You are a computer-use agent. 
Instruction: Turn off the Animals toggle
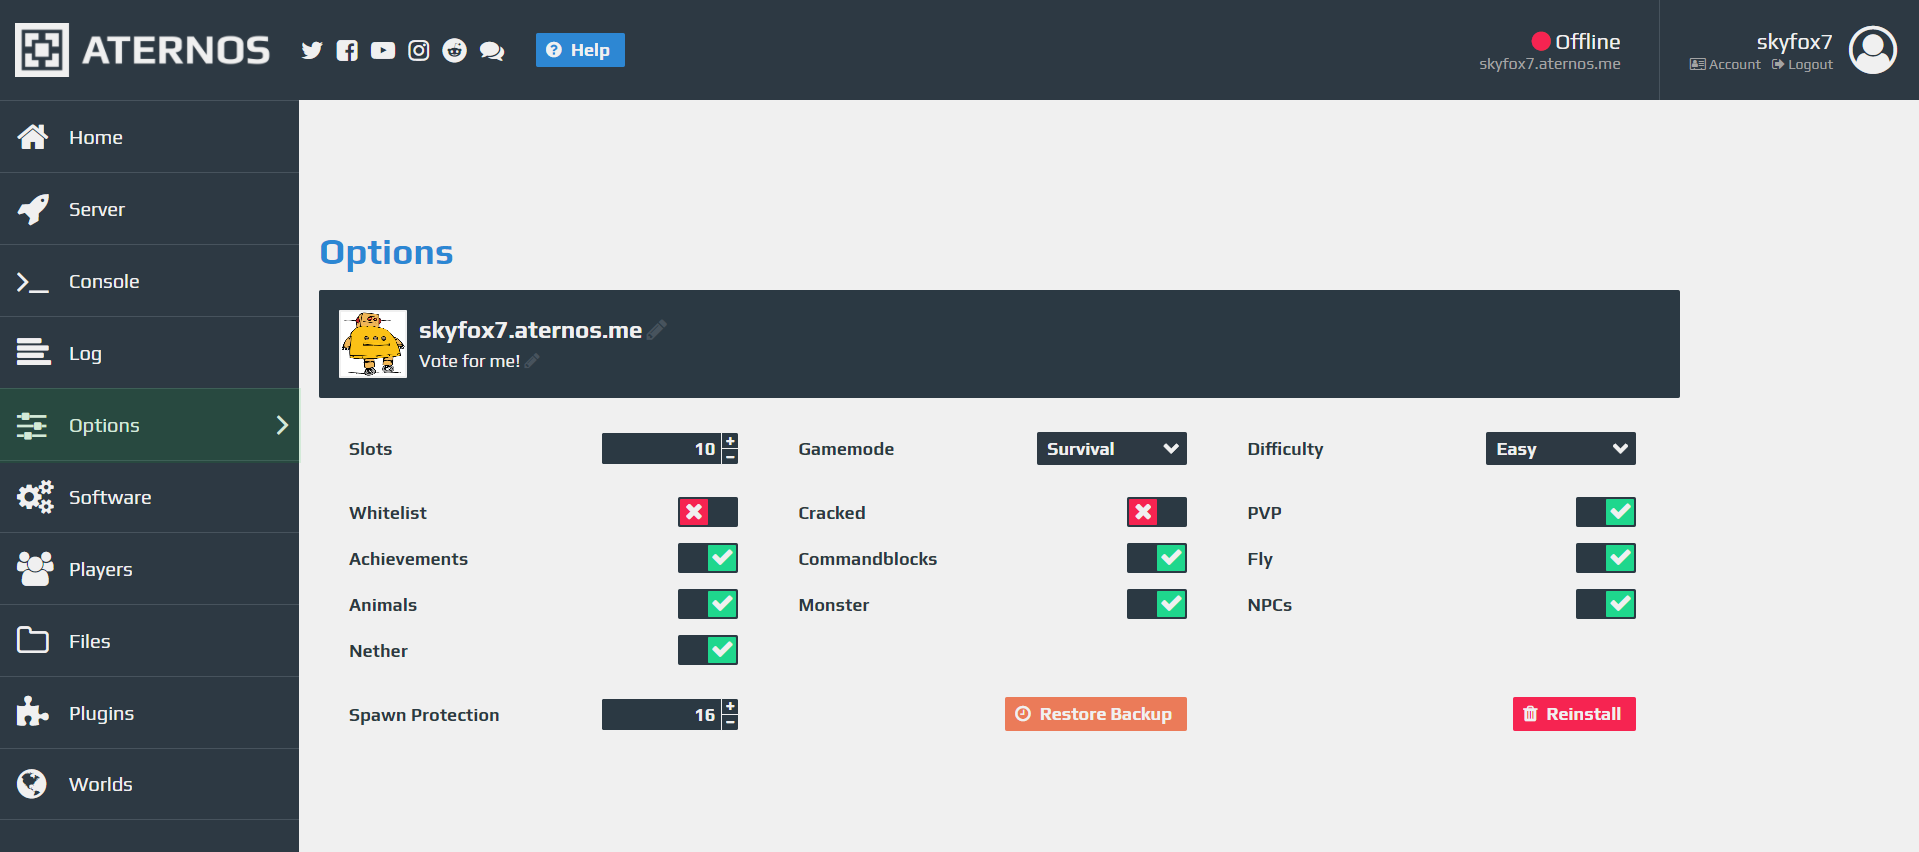click(x=708, y=604)
